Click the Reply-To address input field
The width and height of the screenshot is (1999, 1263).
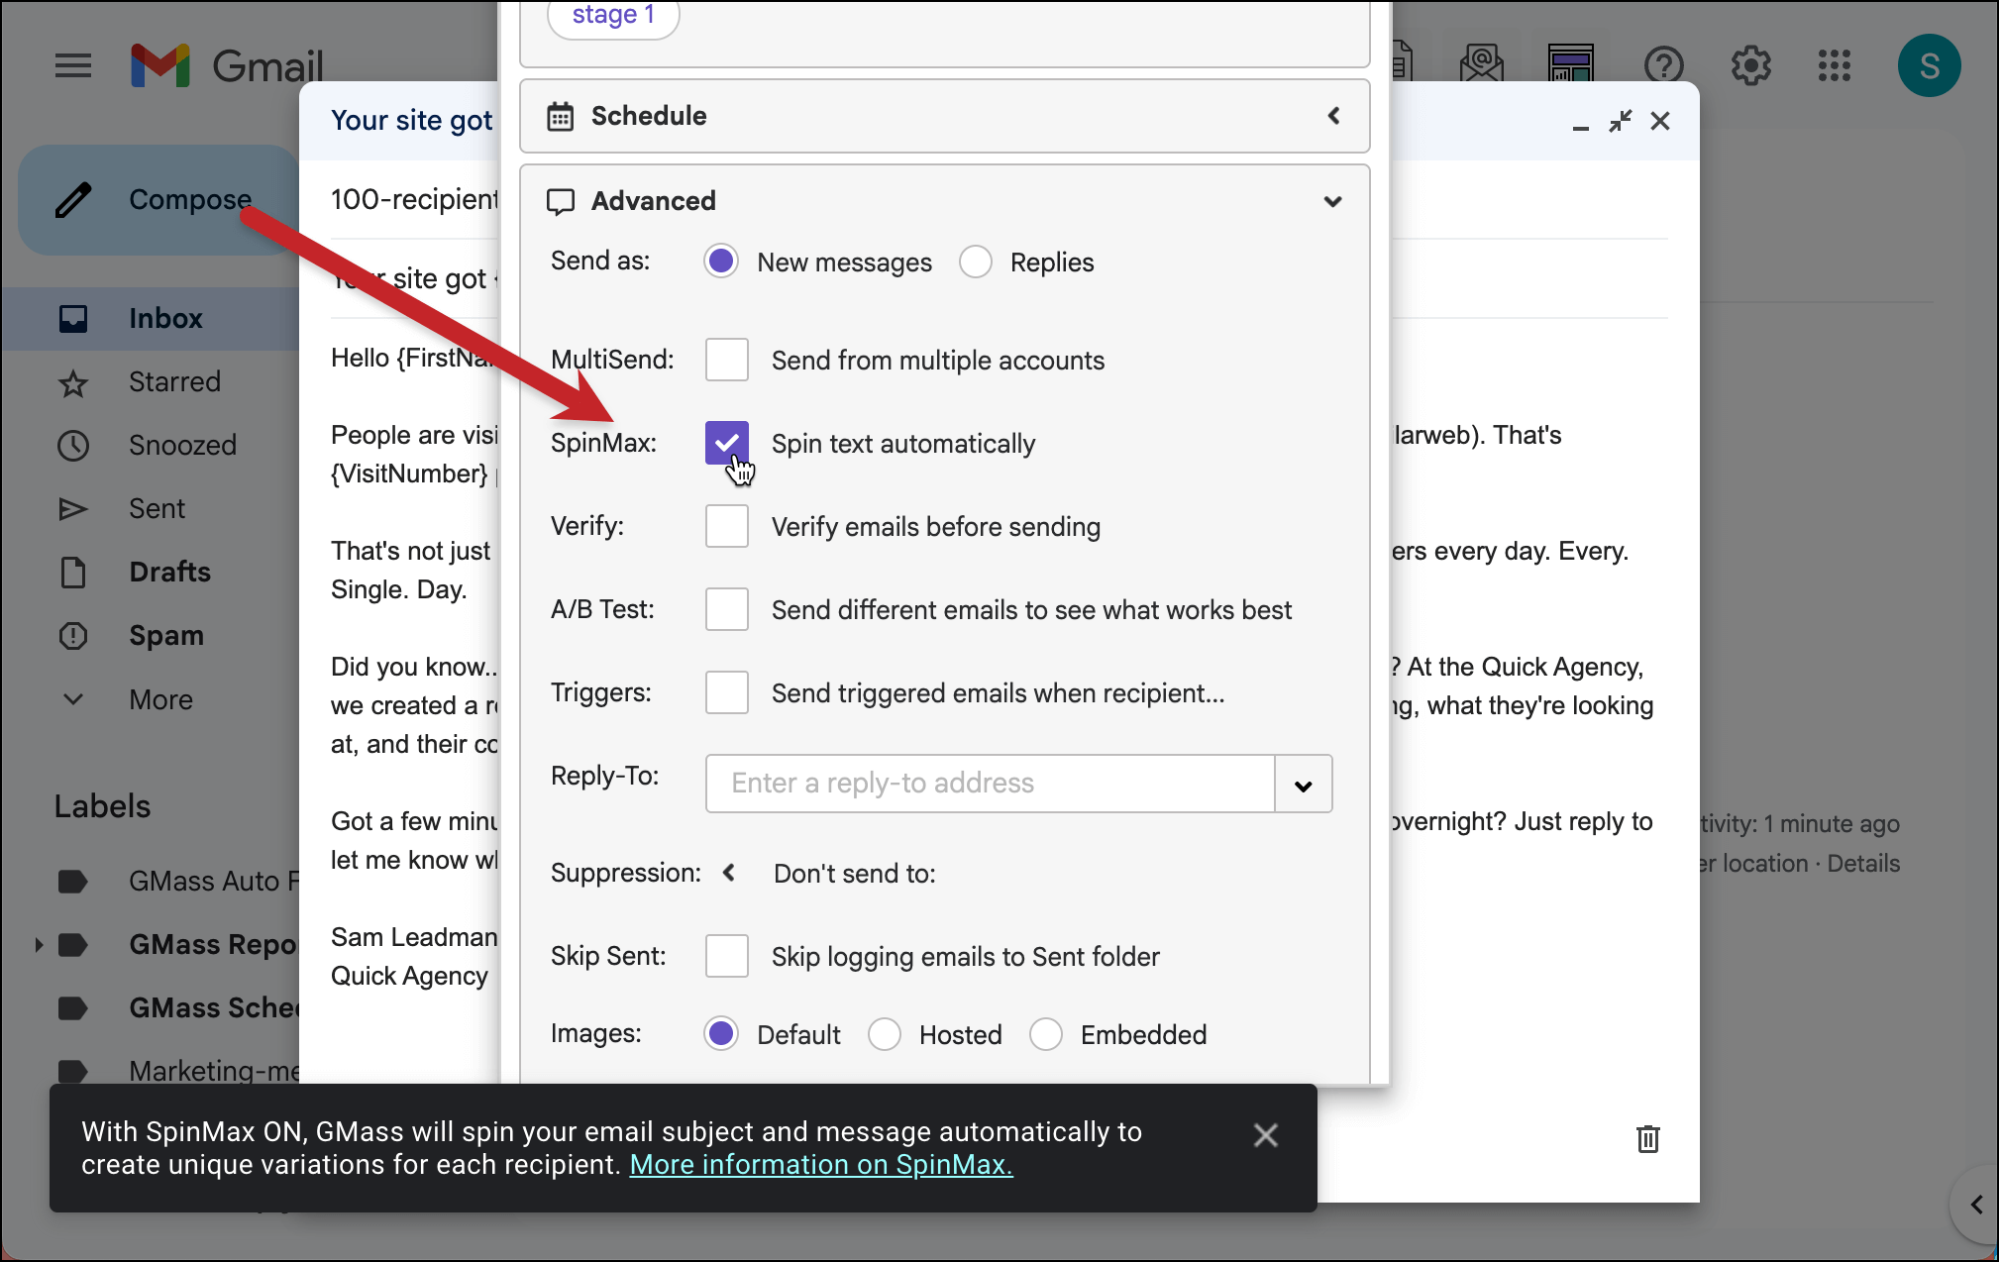(990, 784)
